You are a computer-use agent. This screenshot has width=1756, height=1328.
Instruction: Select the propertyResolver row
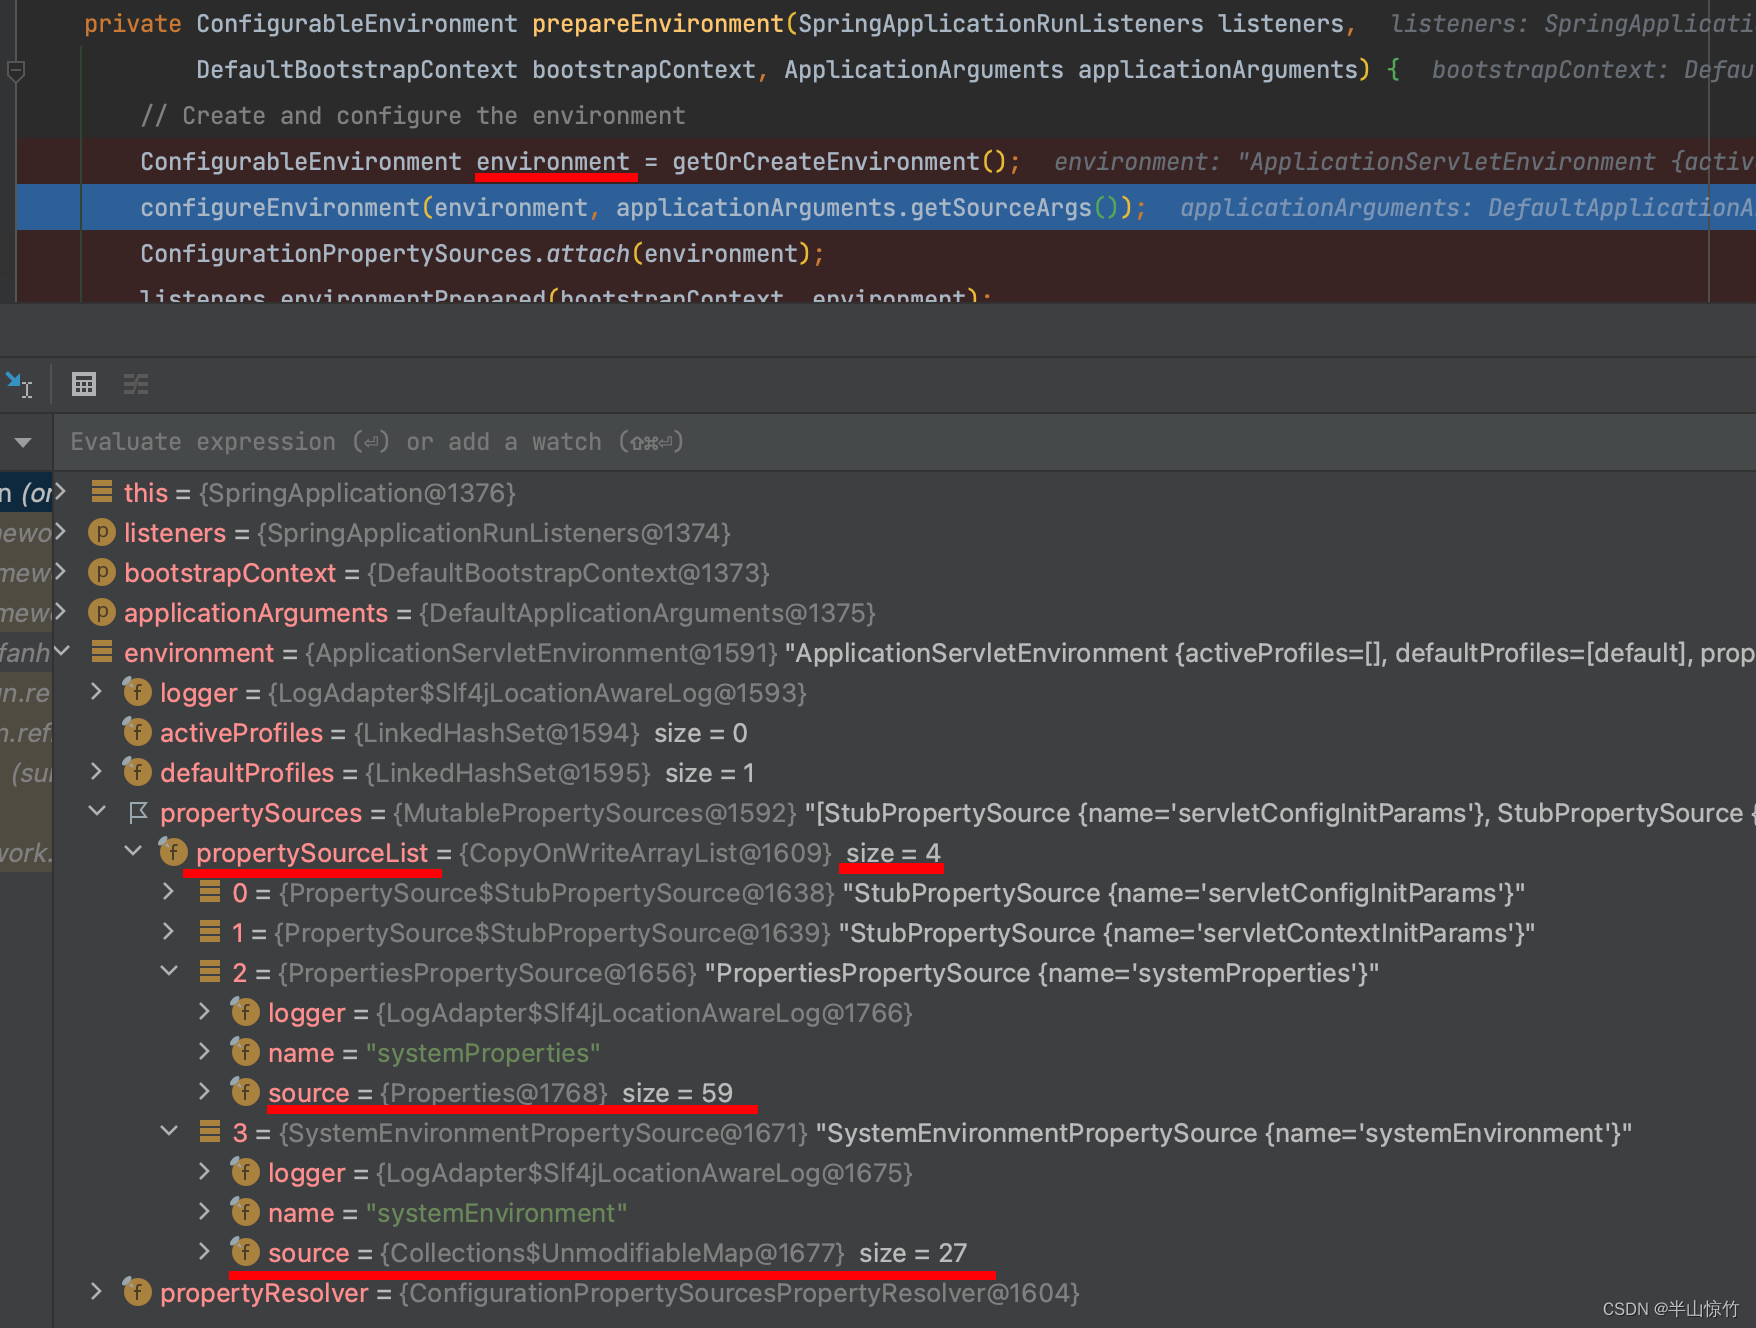click(905, 1292)
